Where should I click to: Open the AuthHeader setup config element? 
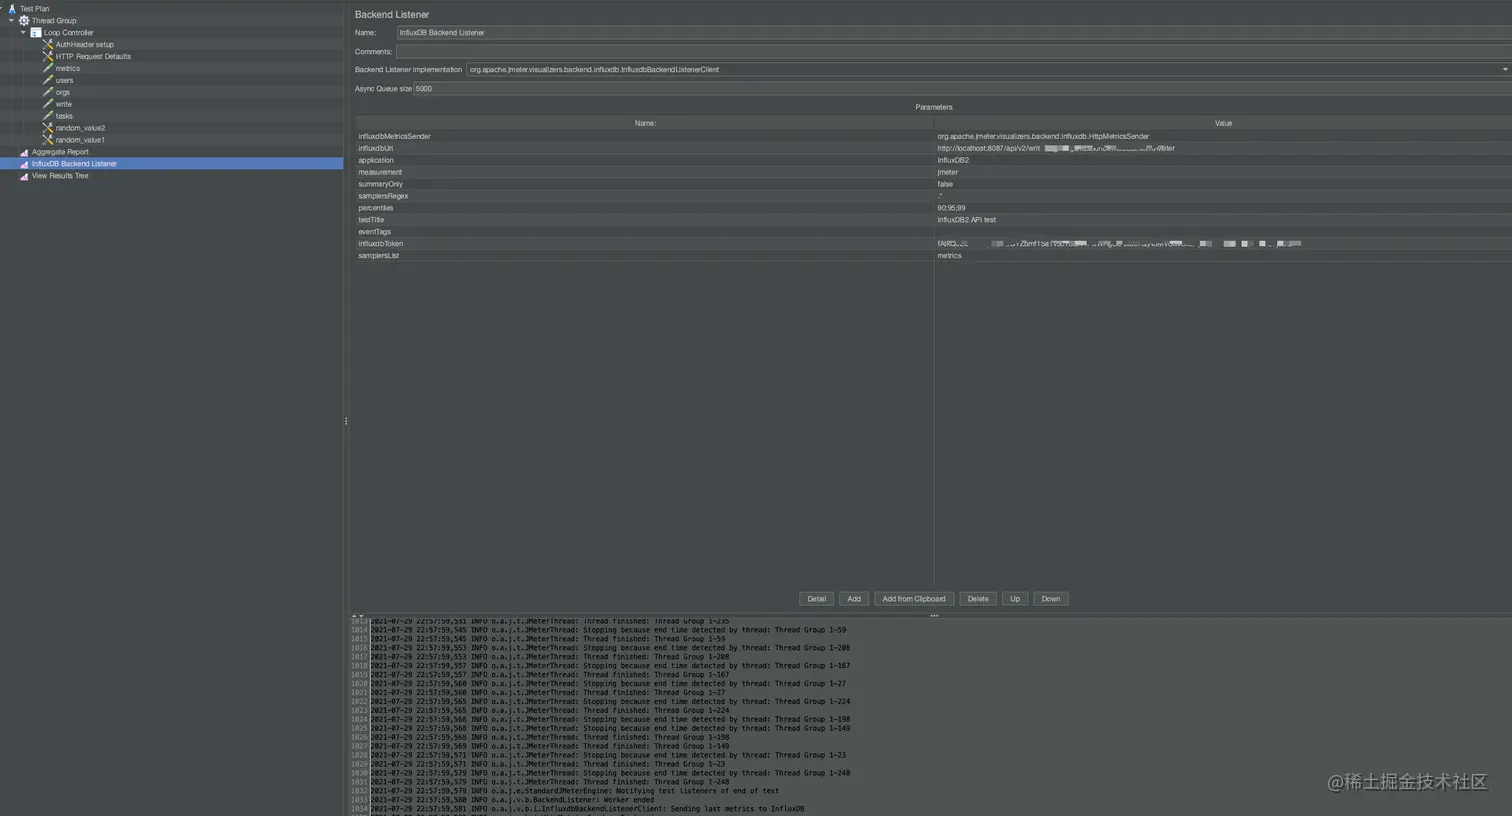coord(84,44)
